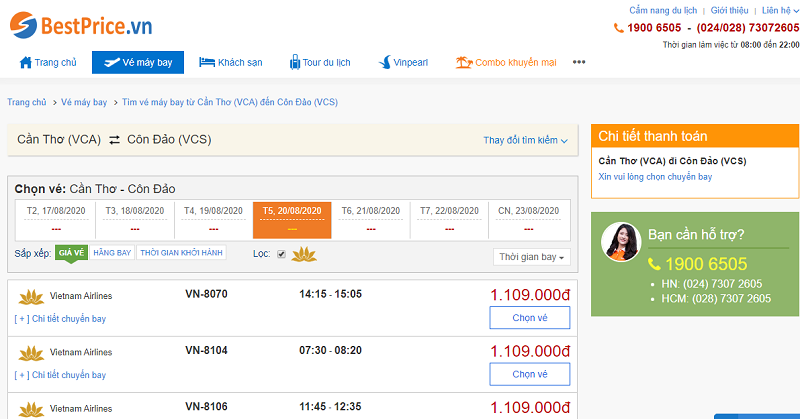The image size is (800, 419).
Task: Open the Tour du lịch nav item
Action: (320, 62)
